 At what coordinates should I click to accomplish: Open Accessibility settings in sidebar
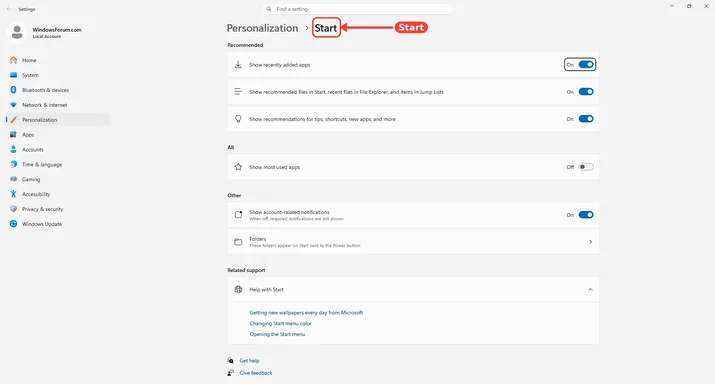pyautogui.click(x=36, y=194)
